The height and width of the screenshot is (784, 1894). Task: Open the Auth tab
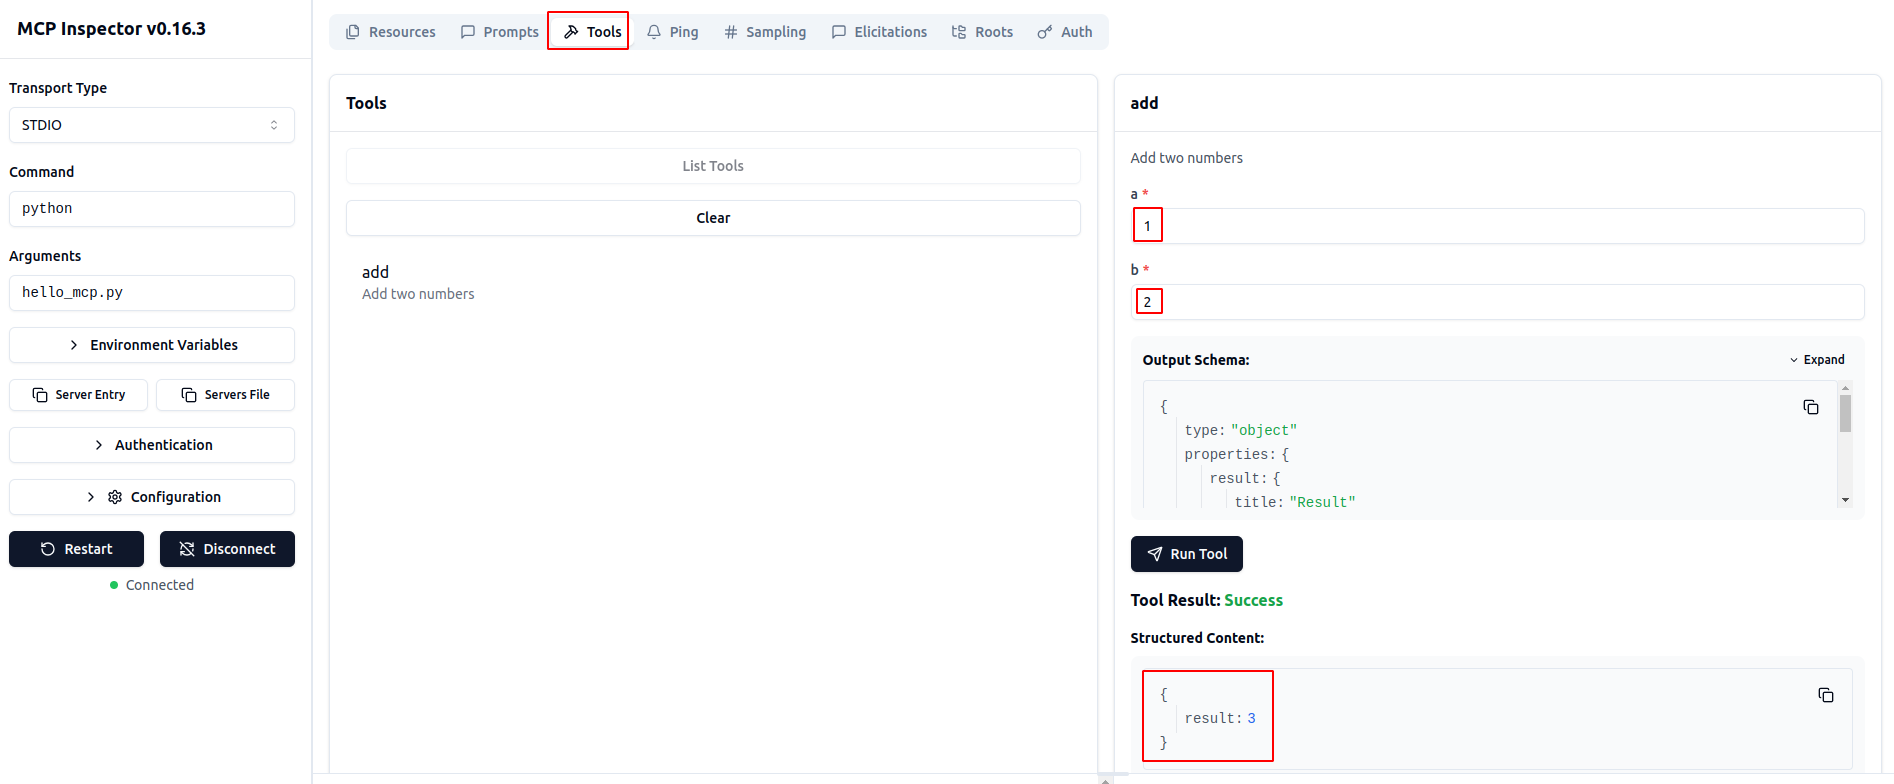[x=1065, y=32]
